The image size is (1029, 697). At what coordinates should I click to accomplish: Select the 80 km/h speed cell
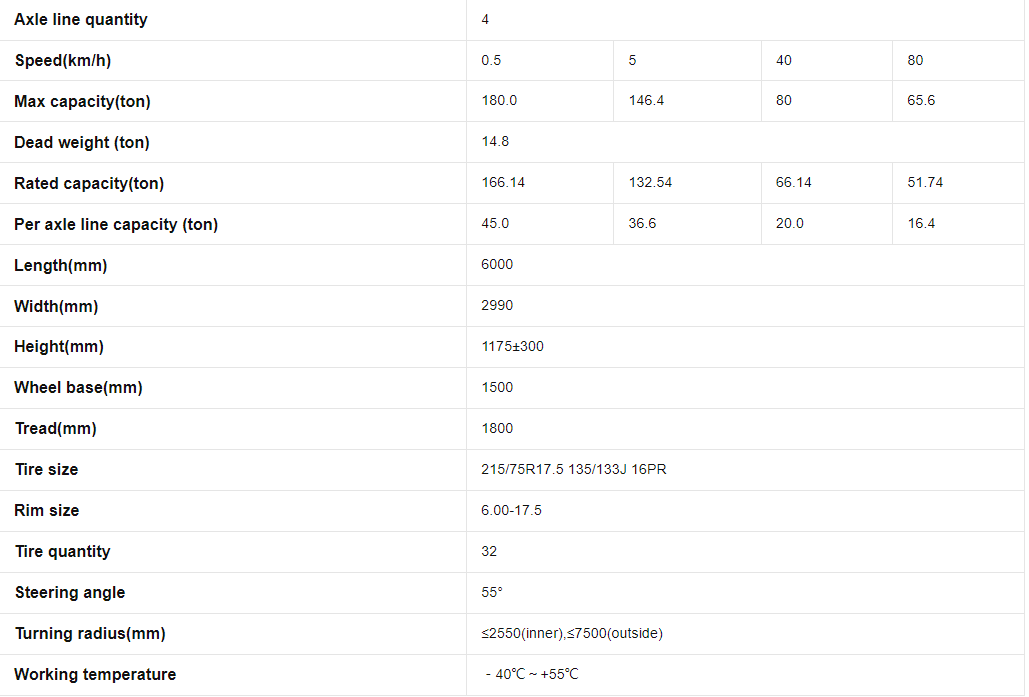[915, 60]
